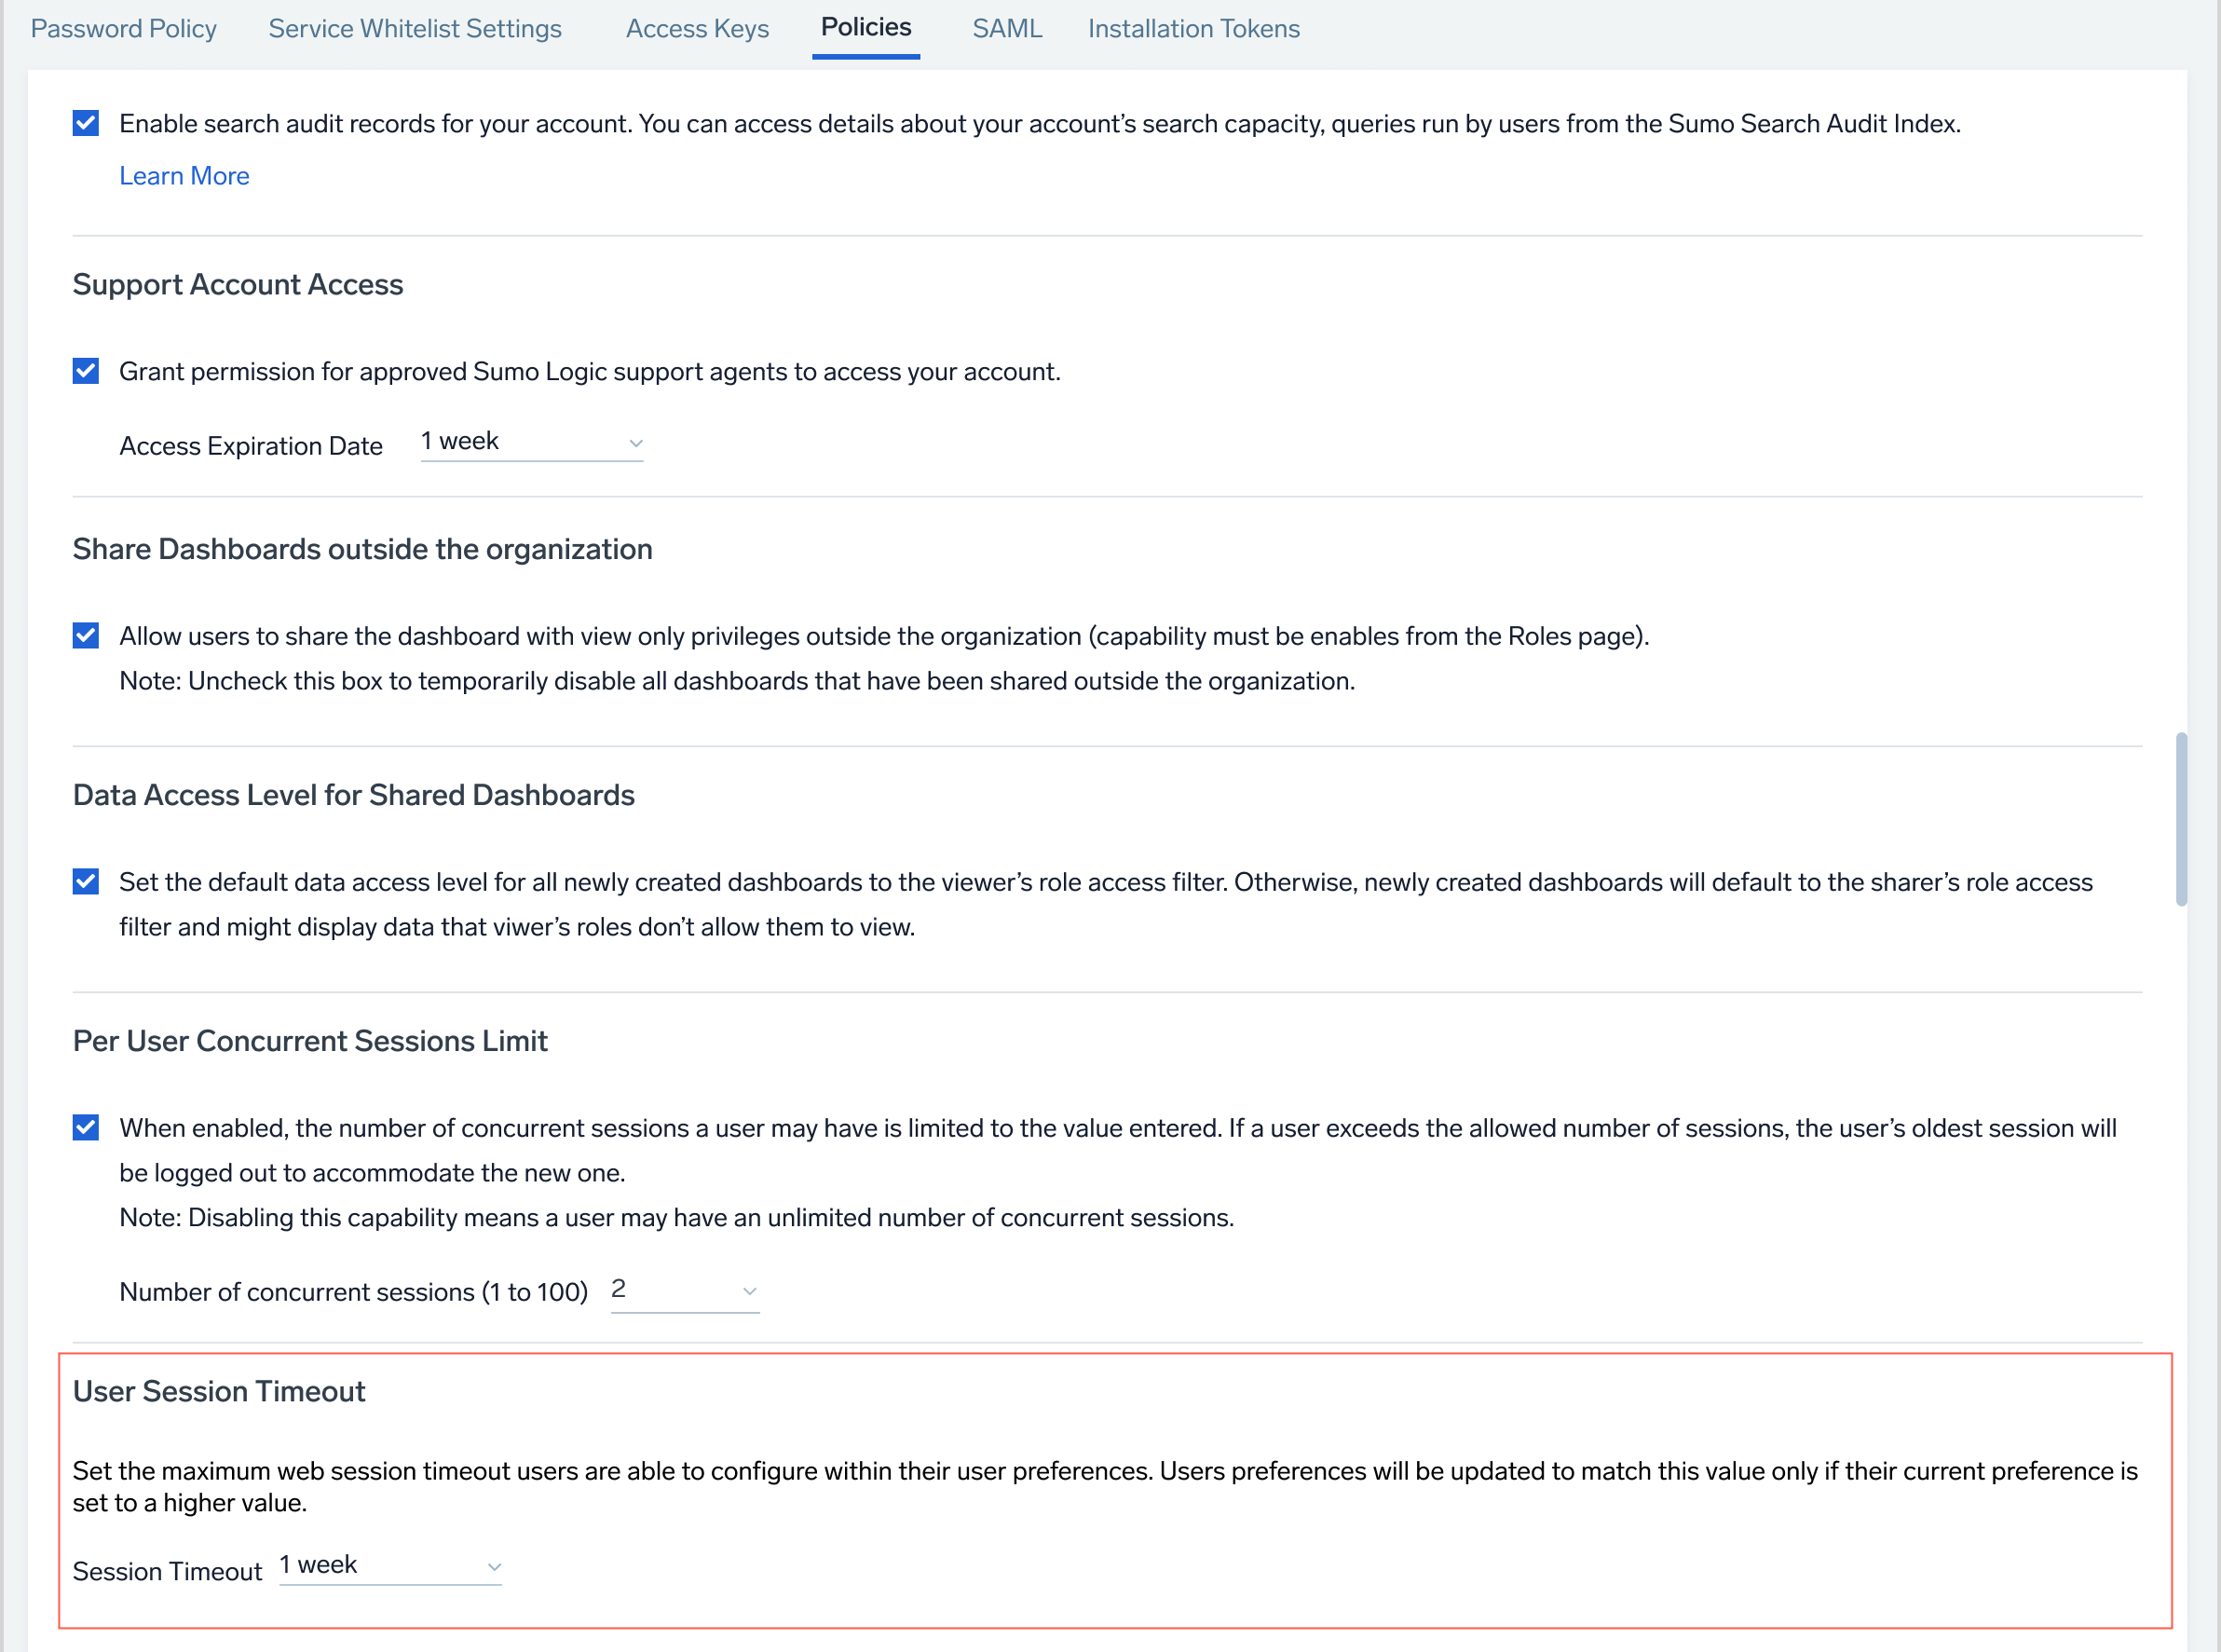
Task: Disable the per user concurrent sessions limit
Action: (85, 1127)
